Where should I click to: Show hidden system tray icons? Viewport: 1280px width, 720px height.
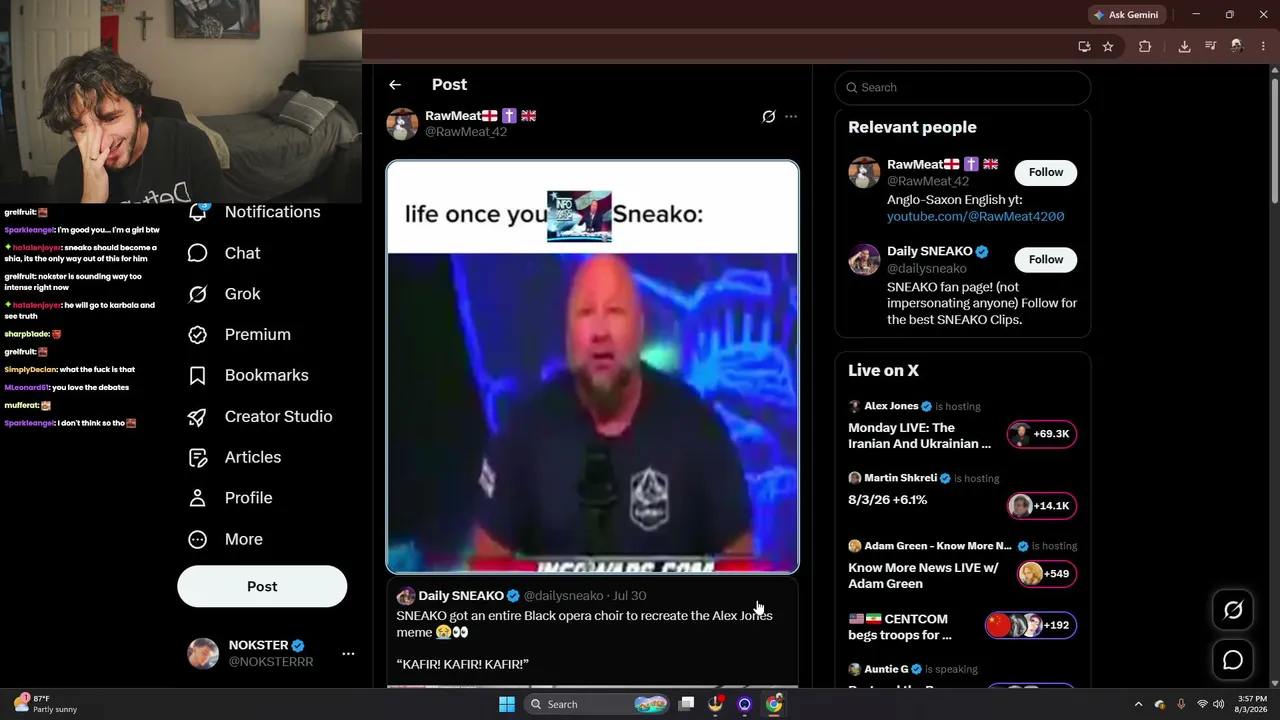point(1138,704)
